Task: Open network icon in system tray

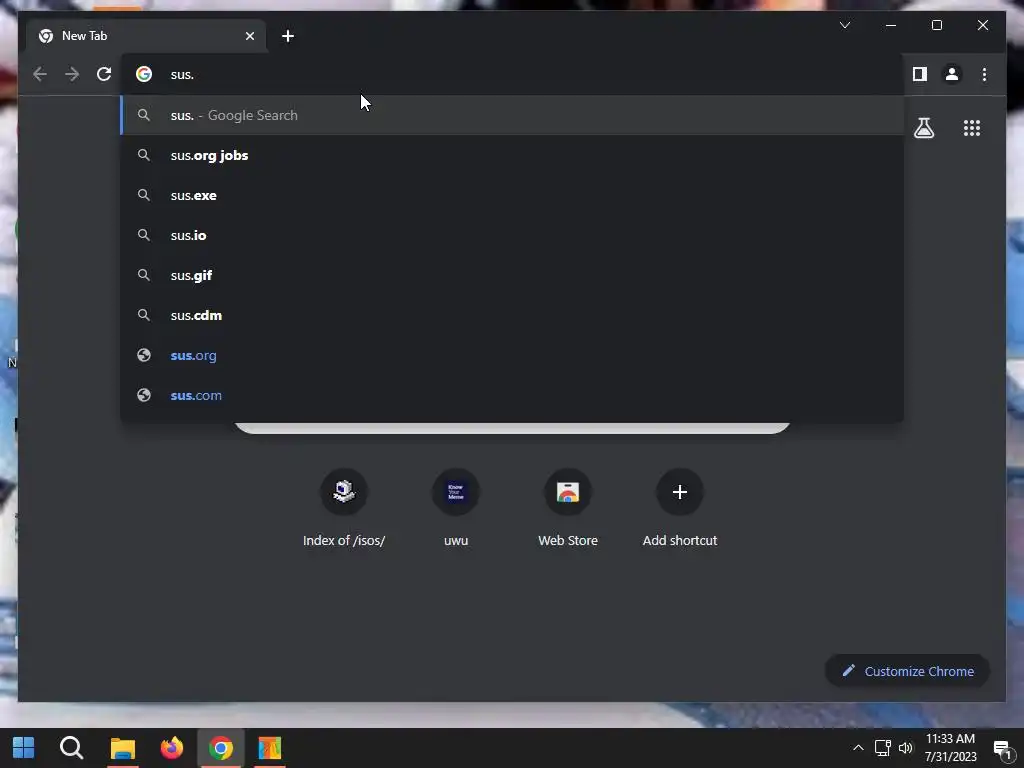Action: point(882,748)
